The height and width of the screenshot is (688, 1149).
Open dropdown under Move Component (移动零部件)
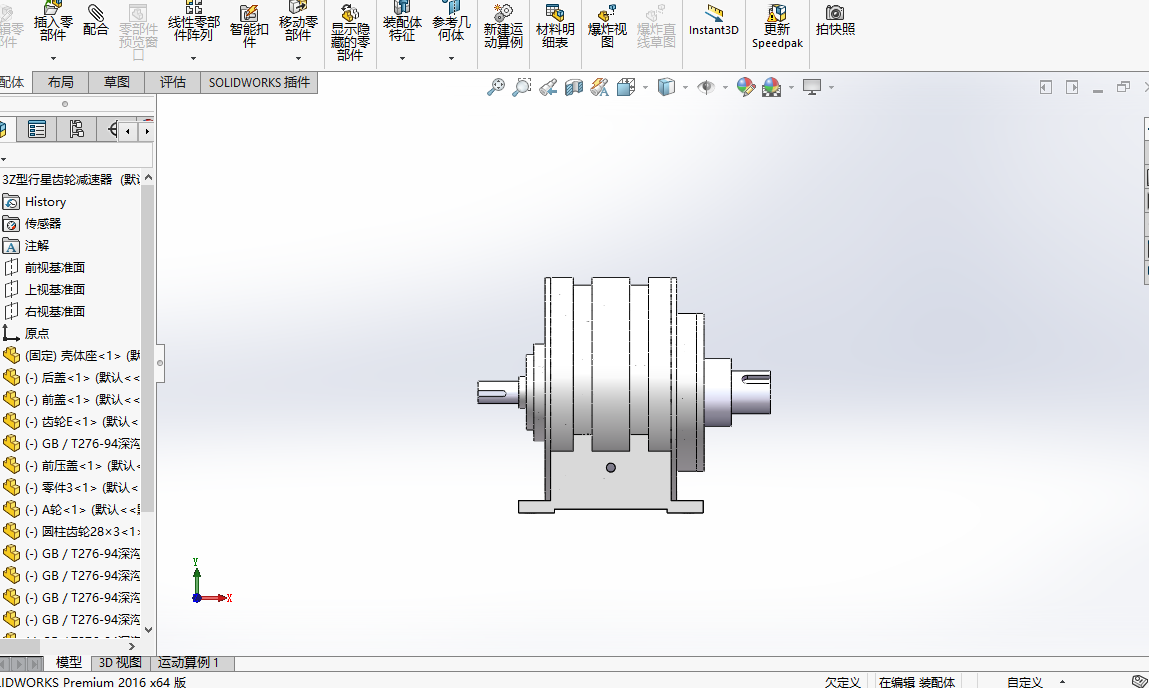(x=298, y=58)
